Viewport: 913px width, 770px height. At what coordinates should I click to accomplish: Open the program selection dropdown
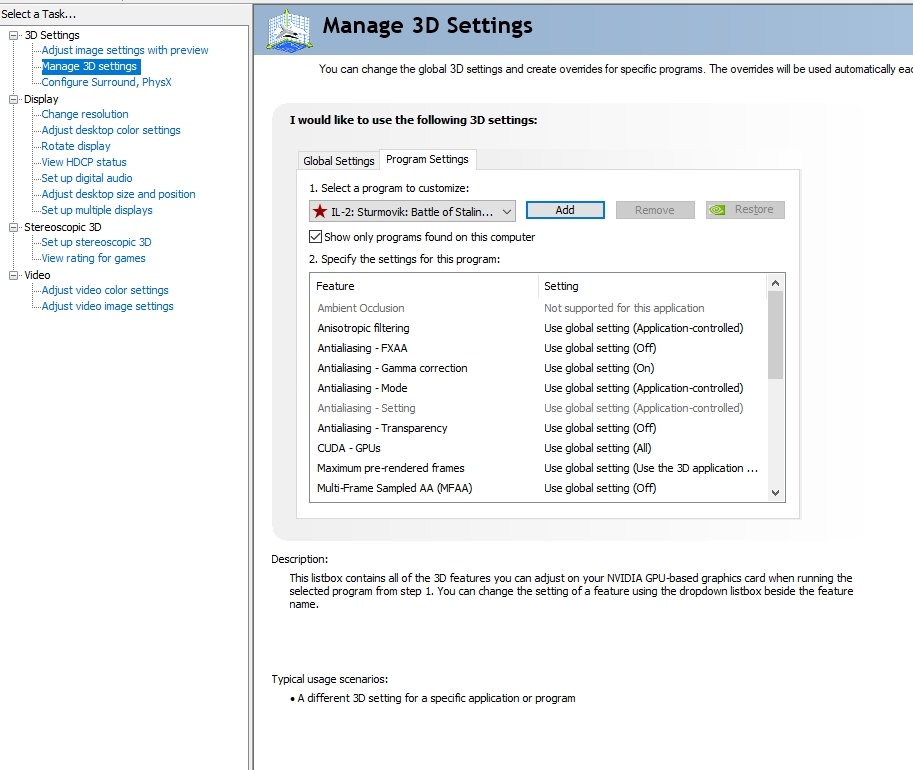click(x=412, y=211)
